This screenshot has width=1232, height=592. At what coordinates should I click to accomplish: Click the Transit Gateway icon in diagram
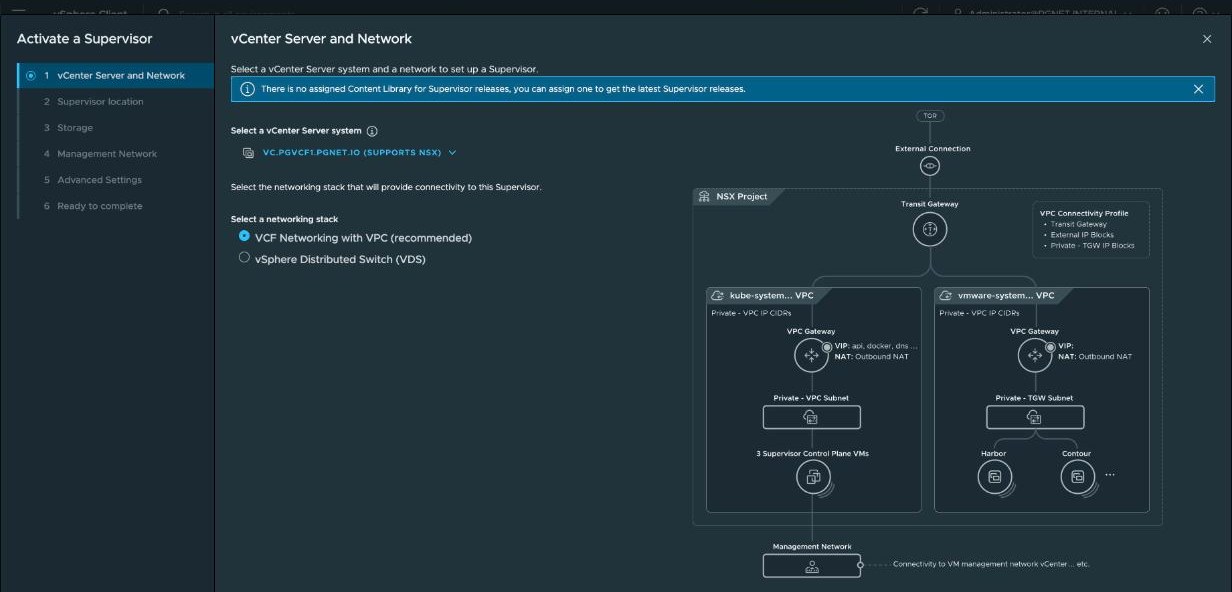point(930,229)
